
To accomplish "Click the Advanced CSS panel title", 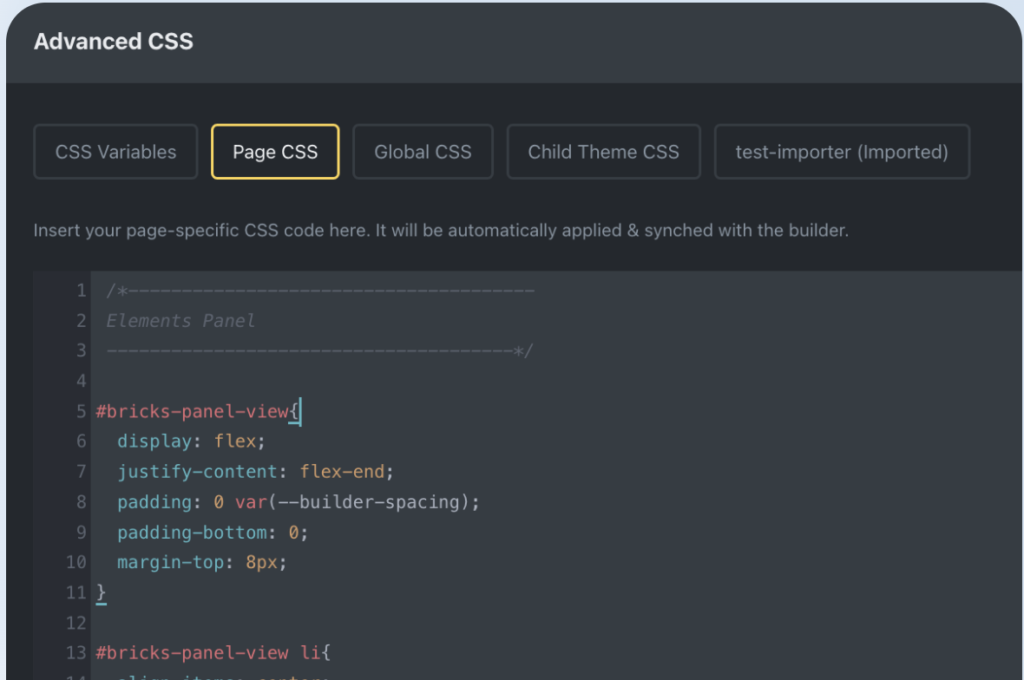I will click(113, 42).
